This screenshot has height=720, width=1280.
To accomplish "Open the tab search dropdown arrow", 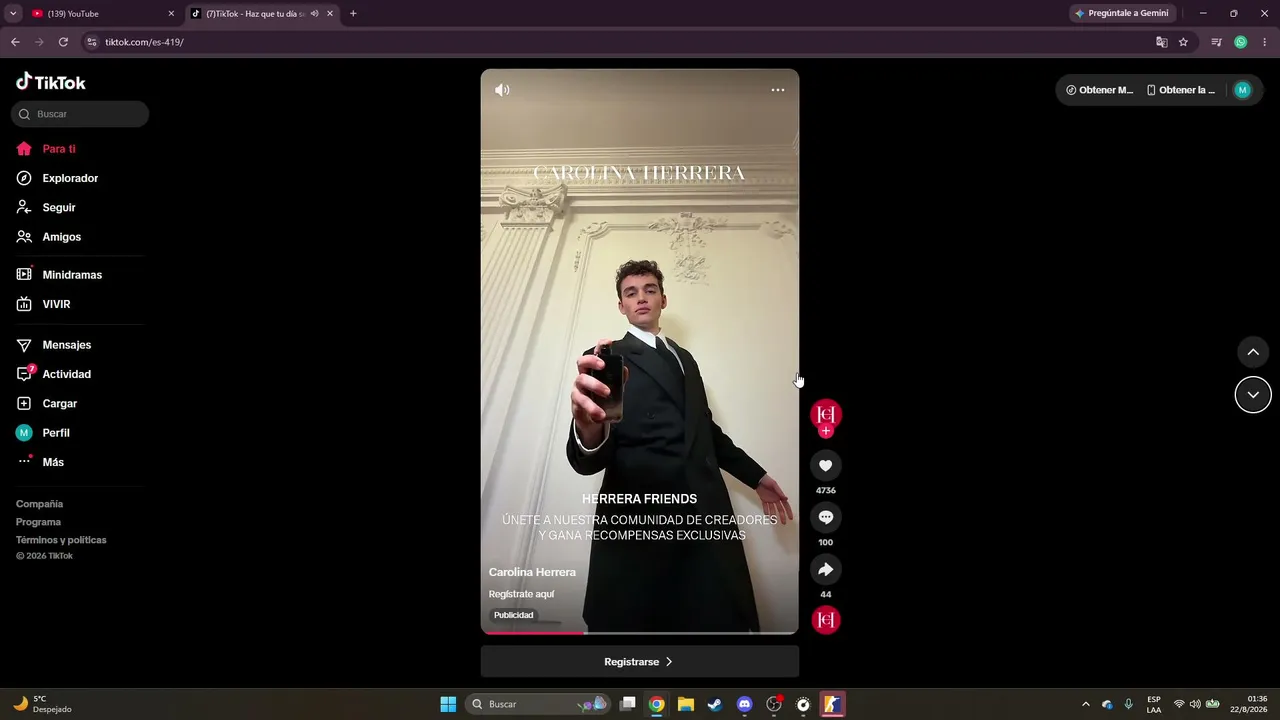I will [x=13, y=14].
